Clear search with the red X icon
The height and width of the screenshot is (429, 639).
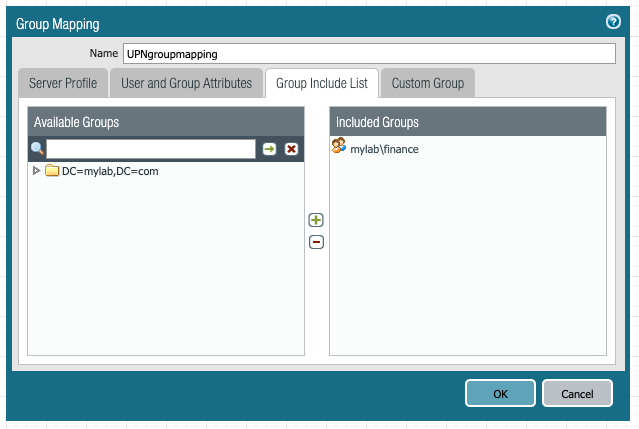(291, 149)
